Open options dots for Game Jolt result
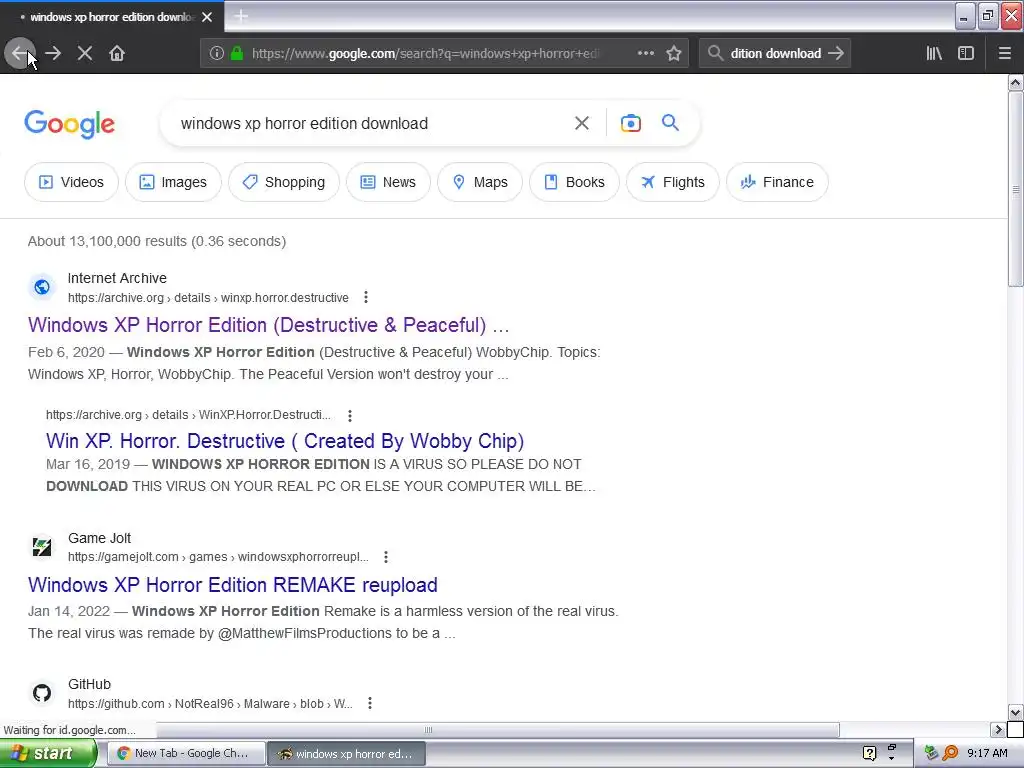The image size is (1024, 768). click(386, 557)
